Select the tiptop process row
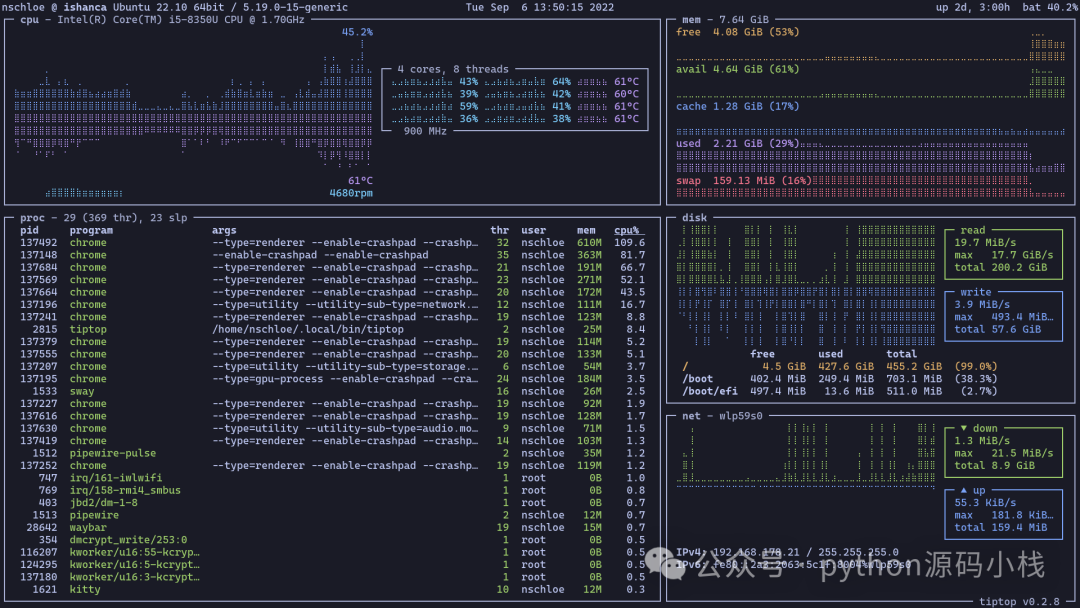The width and height of the screenshot is (1080, 608). click(88, 329)
